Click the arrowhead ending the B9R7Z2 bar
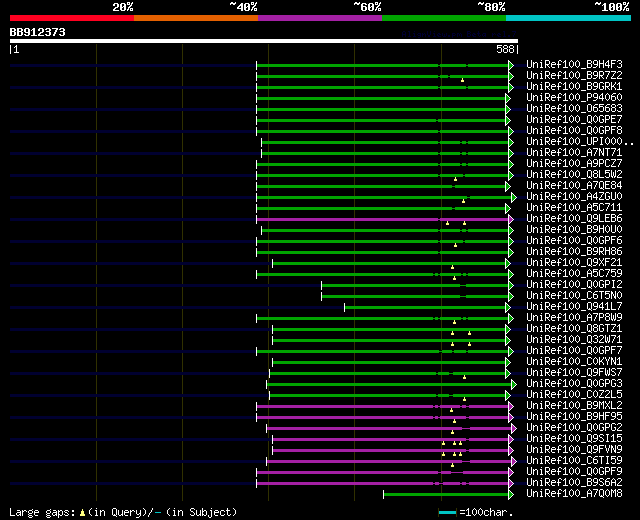 click(x=511, y=76)
